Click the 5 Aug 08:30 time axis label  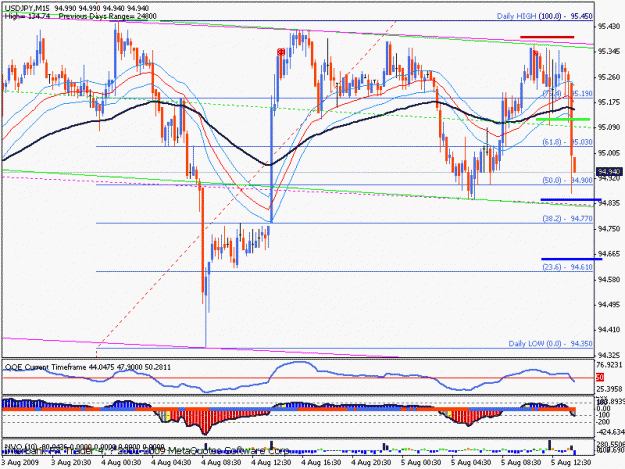pyautogui.click(x=521, y=462)
